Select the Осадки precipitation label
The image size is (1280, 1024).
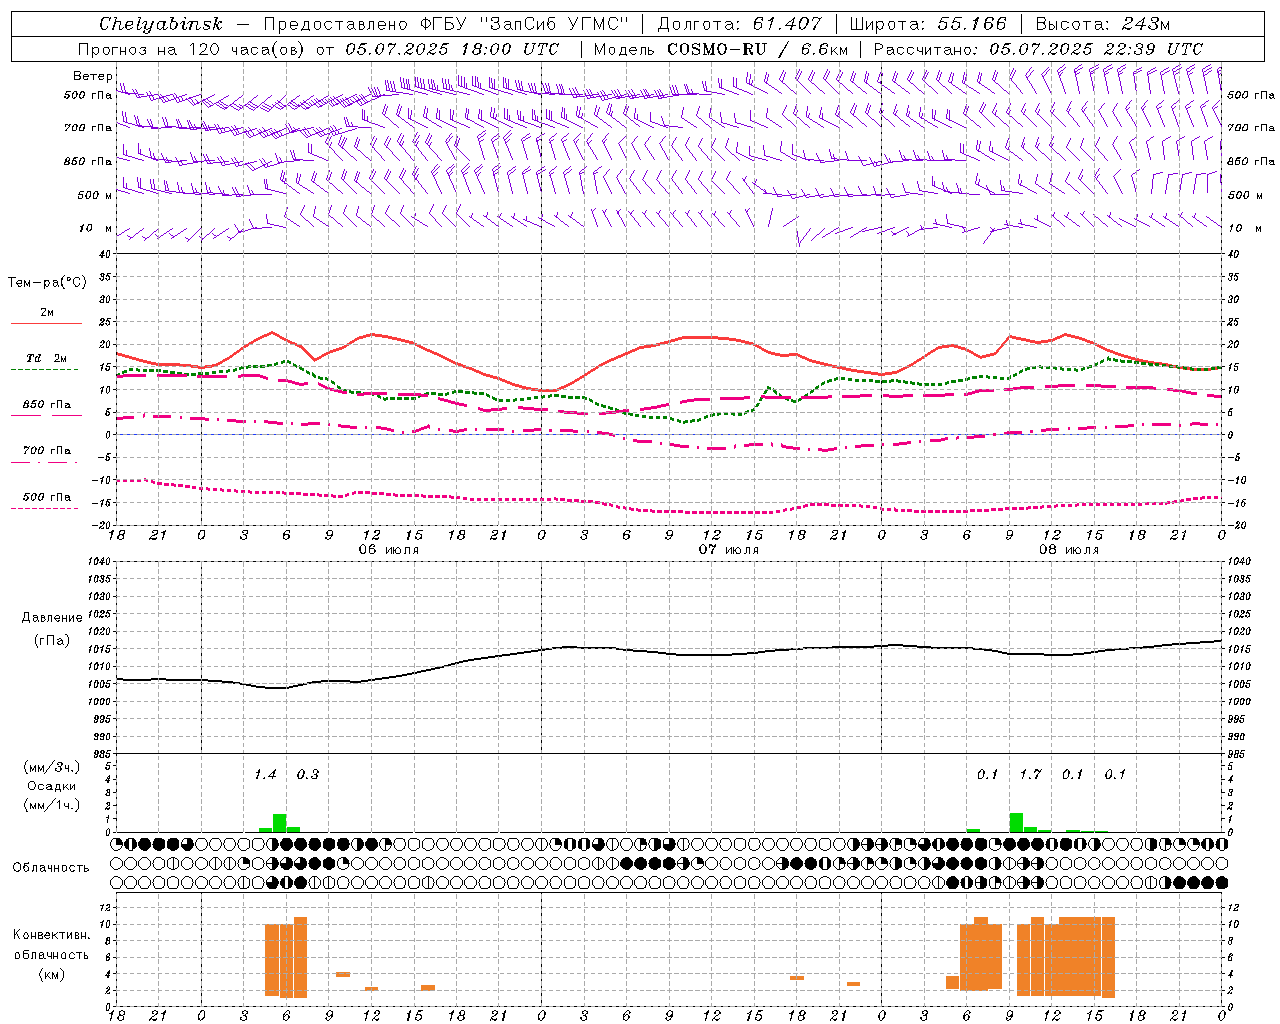tap(51, 786)
